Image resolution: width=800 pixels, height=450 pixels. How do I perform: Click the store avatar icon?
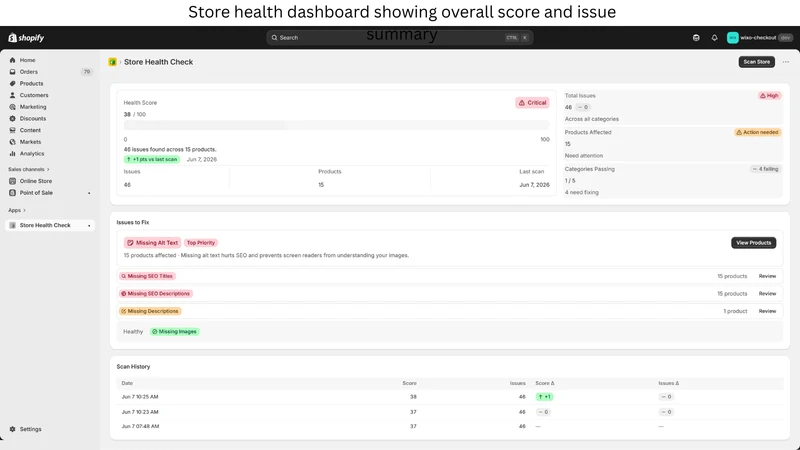(x=733, y=38)
